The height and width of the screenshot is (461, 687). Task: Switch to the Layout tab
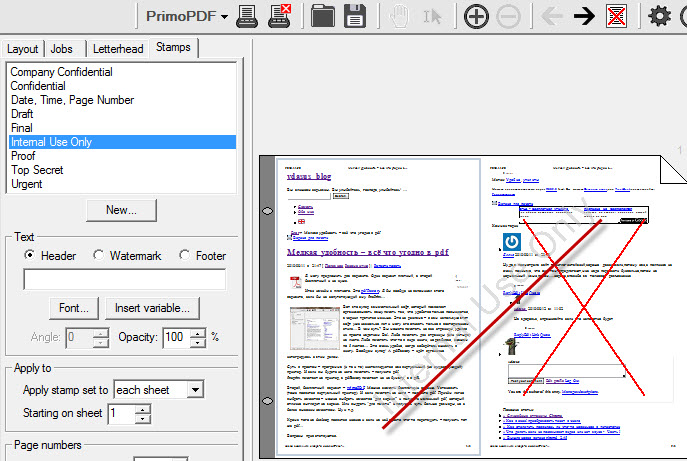click(x=22, y=49)
